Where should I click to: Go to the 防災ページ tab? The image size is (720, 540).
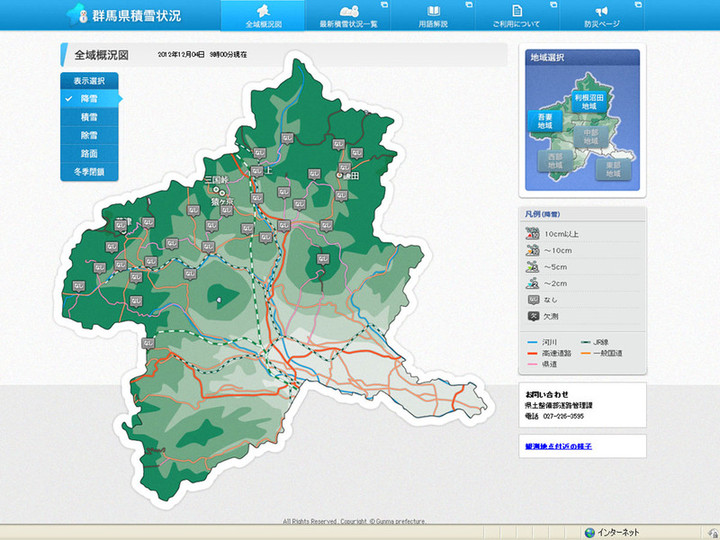[x=602, y=16]
